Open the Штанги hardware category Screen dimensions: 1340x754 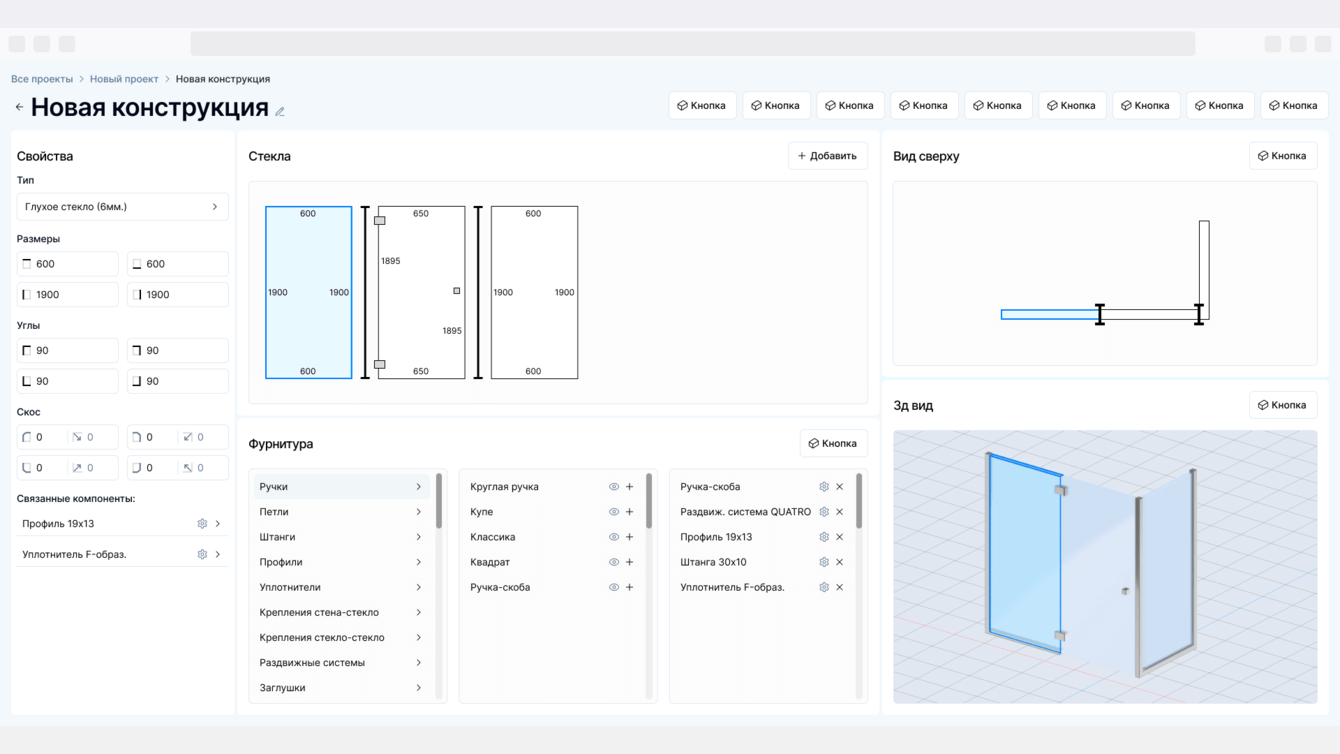tap(341, 537)
